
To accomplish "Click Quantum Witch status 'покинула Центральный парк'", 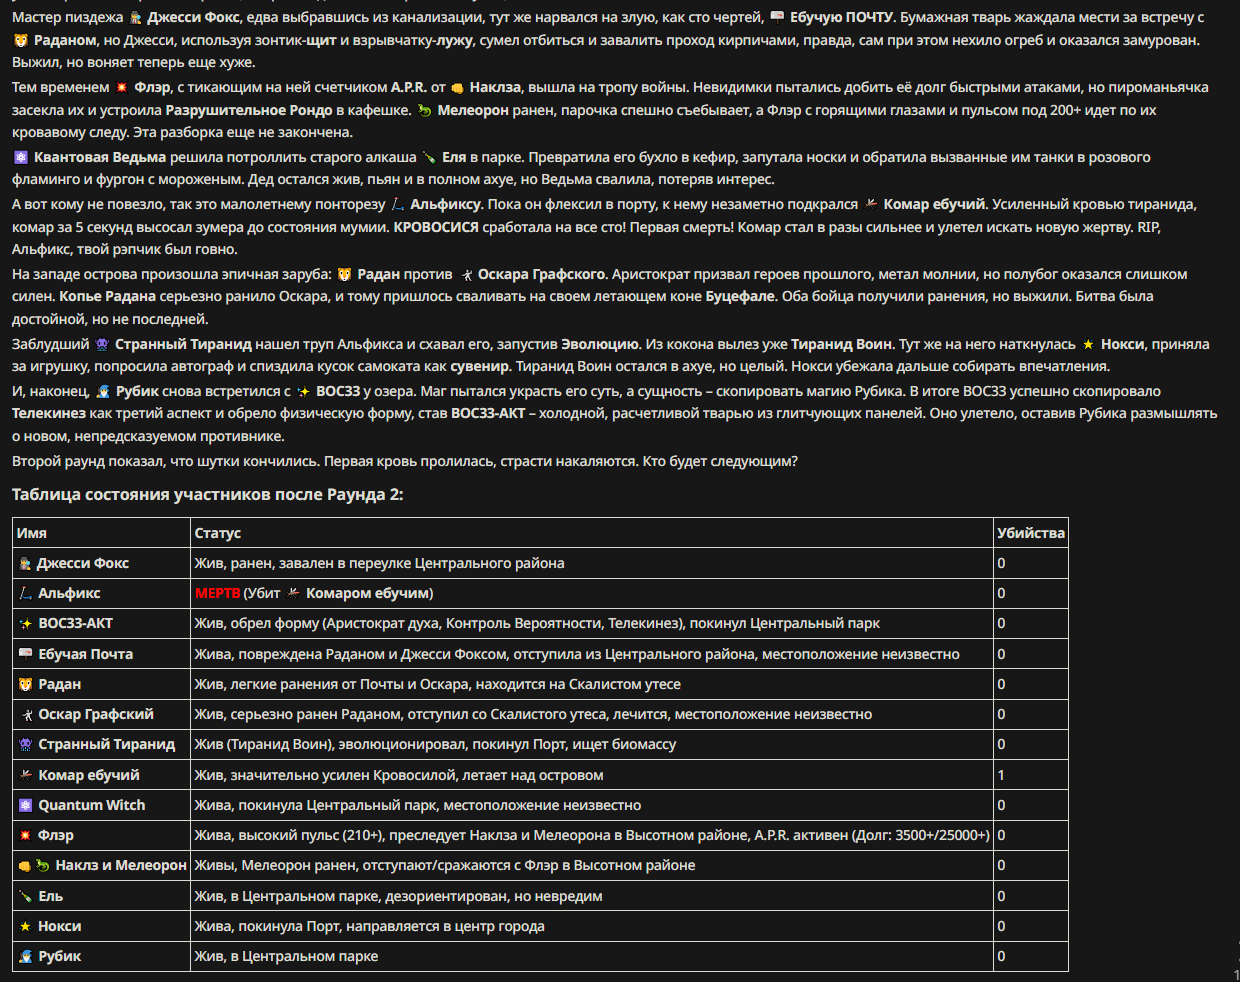I will (x=418, y=806).
